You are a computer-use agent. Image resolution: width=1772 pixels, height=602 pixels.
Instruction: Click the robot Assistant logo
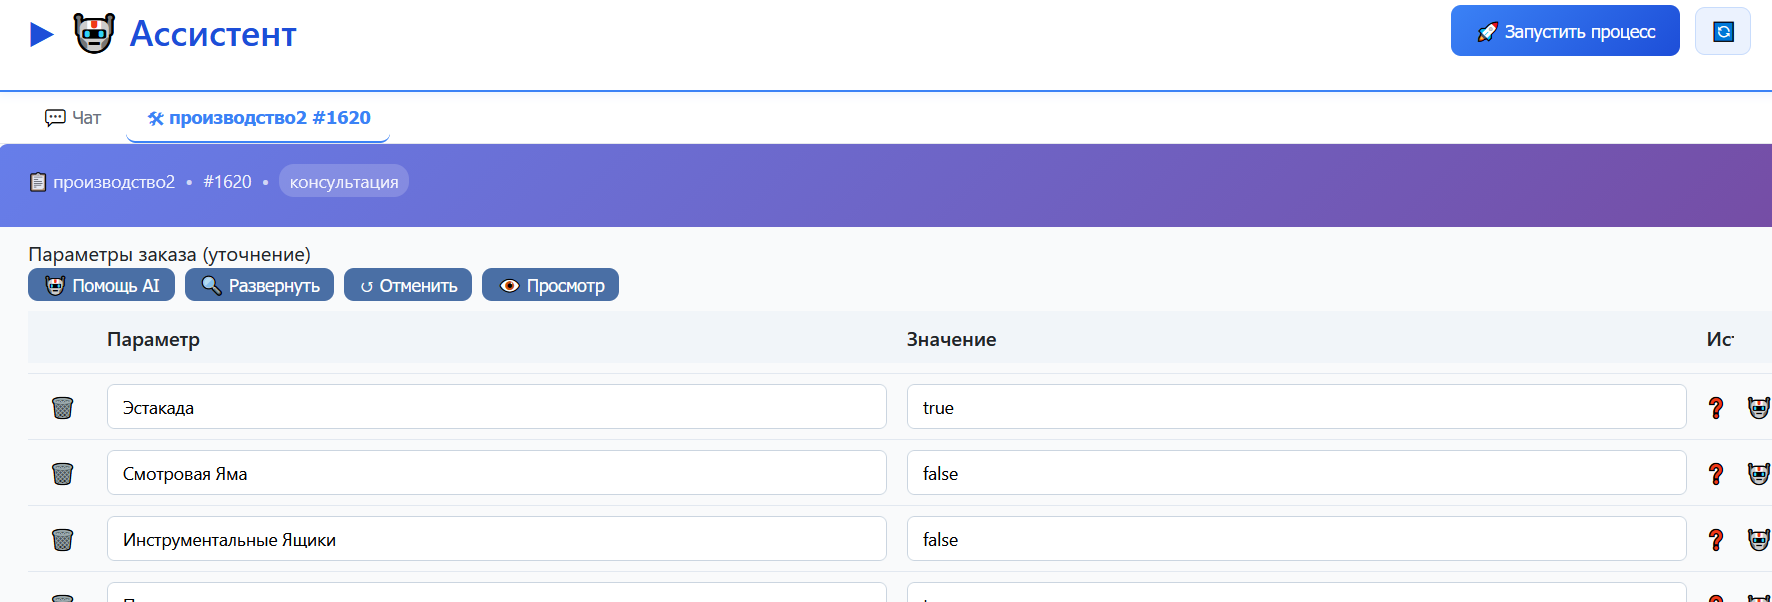pos(94,34)
